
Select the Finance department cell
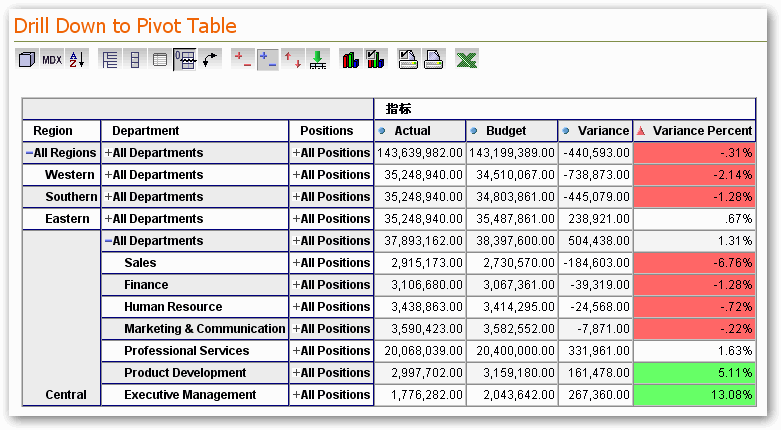pos(195,285)
